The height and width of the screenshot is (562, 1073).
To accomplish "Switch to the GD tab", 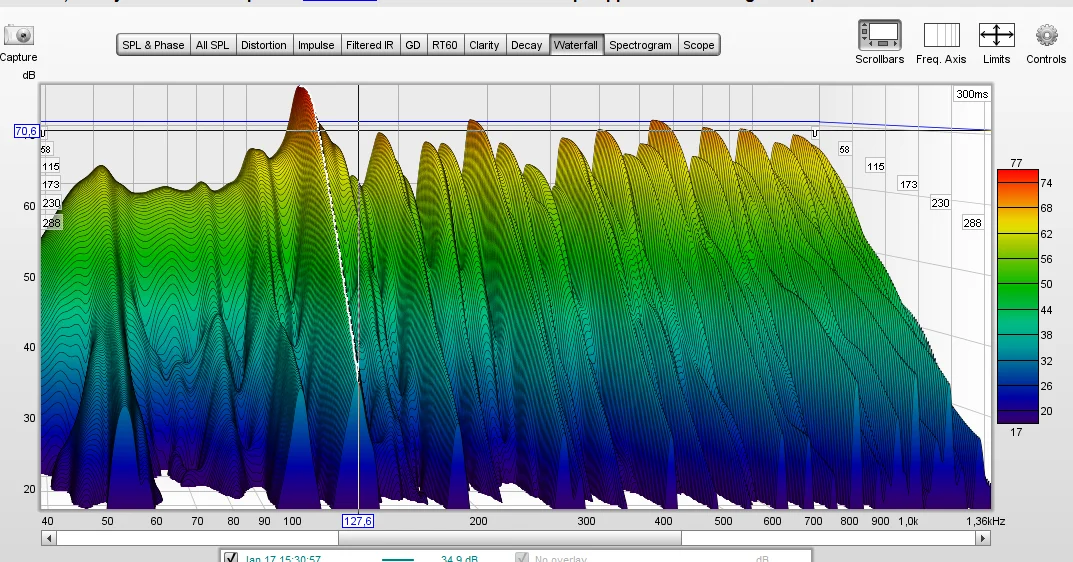I will 413,45.
